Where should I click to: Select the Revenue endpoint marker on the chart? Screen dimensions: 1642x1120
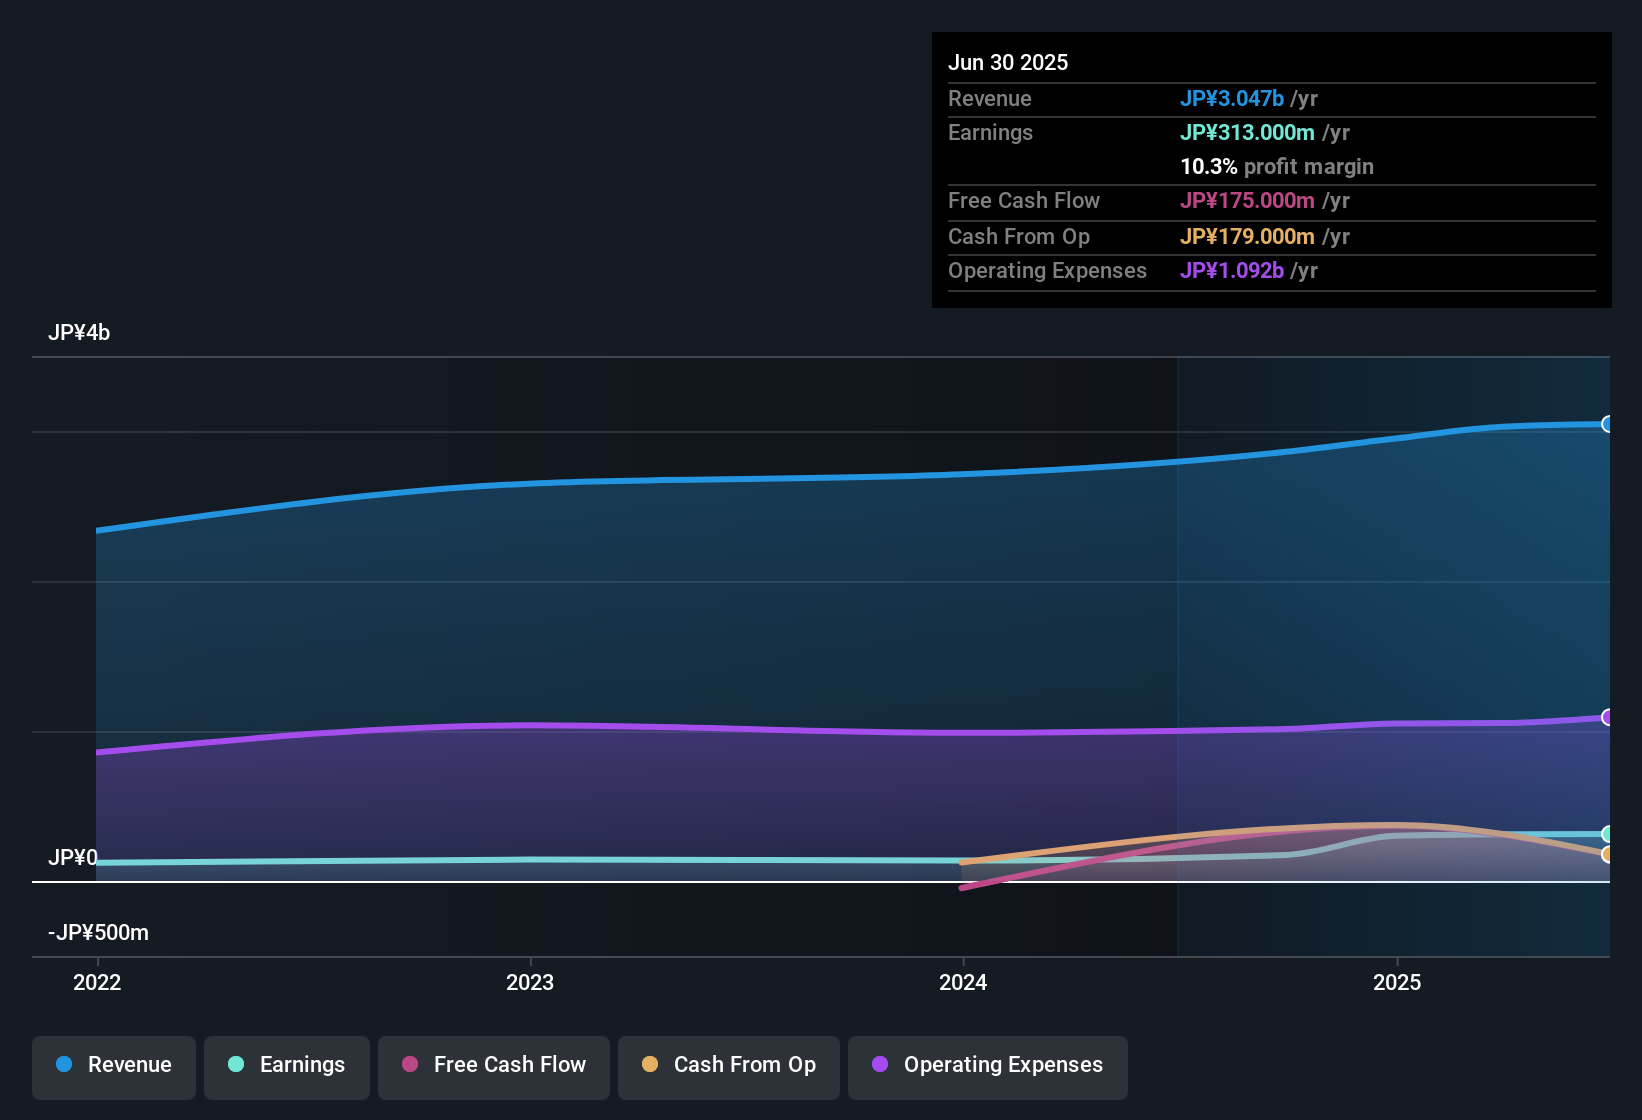[x=1607, y=425]
